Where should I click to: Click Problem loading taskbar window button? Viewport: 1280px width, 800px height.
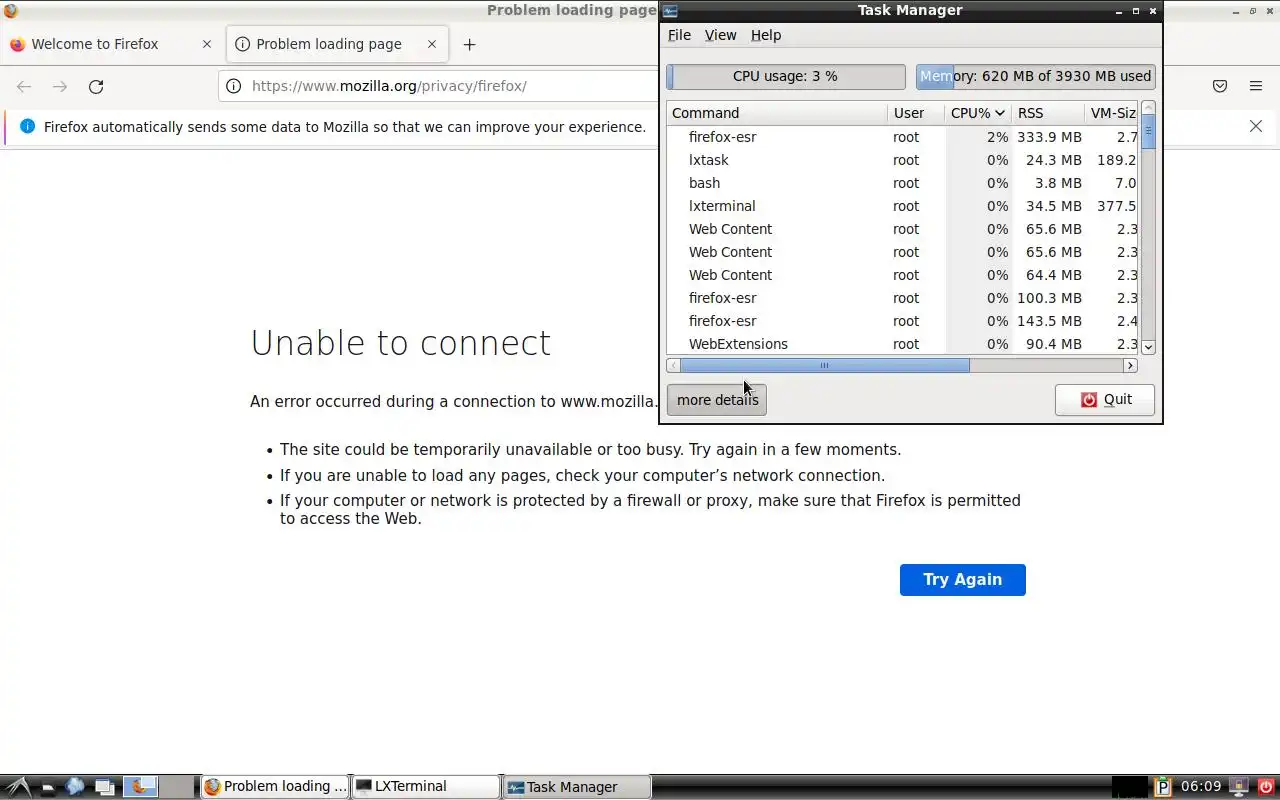coord(276,787)
